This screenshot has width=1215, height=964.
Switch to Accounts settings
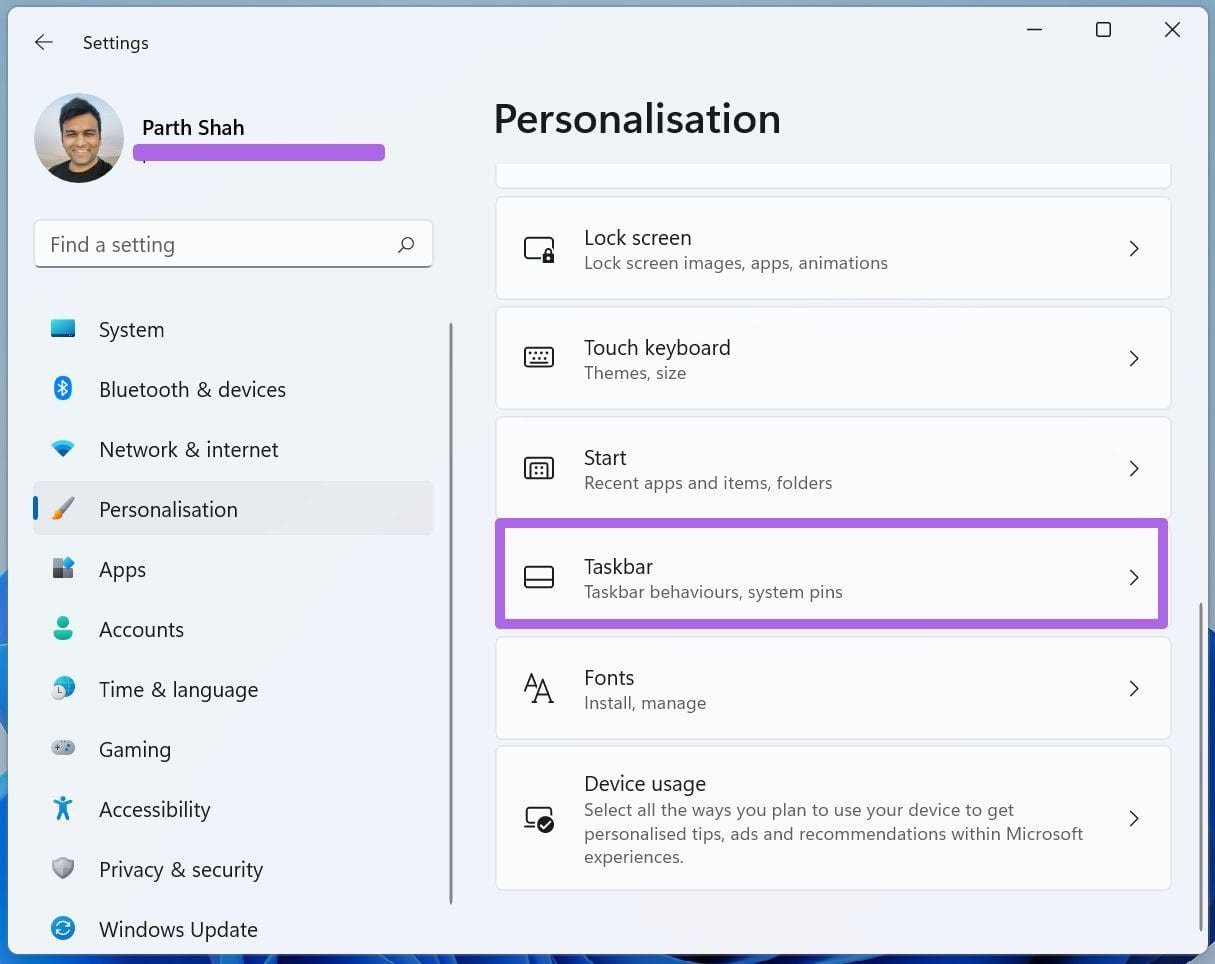233,629
